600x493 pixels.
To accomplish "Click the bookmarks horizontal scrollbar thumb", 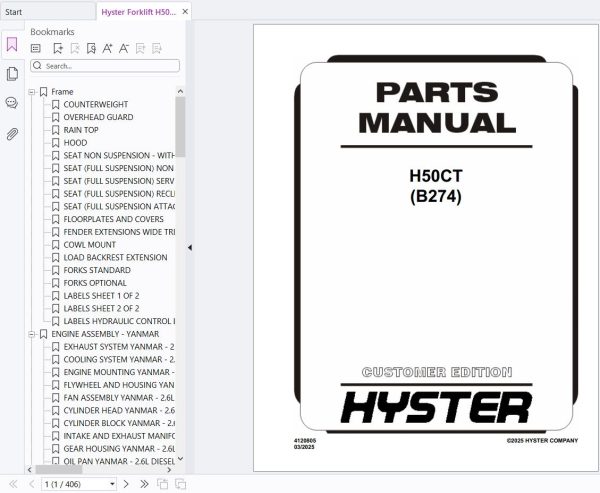I will point(59,469).
